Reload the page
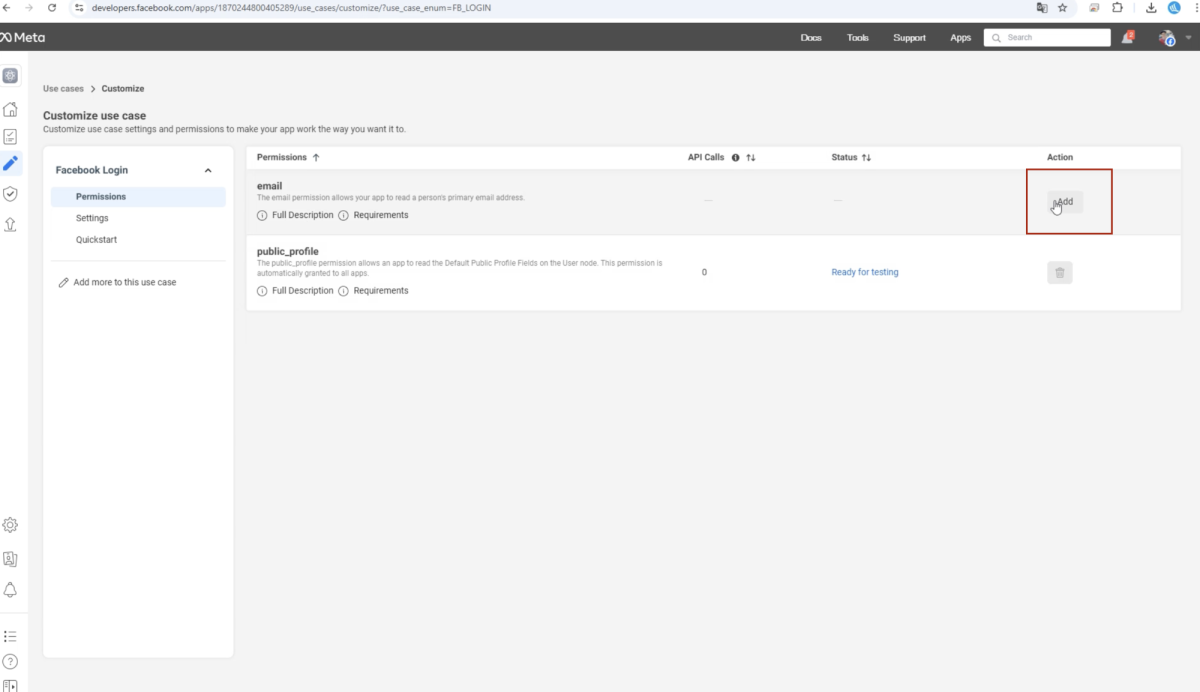Screen dimensions: 1200x692 pyautogui.click(x=52, y=7)
